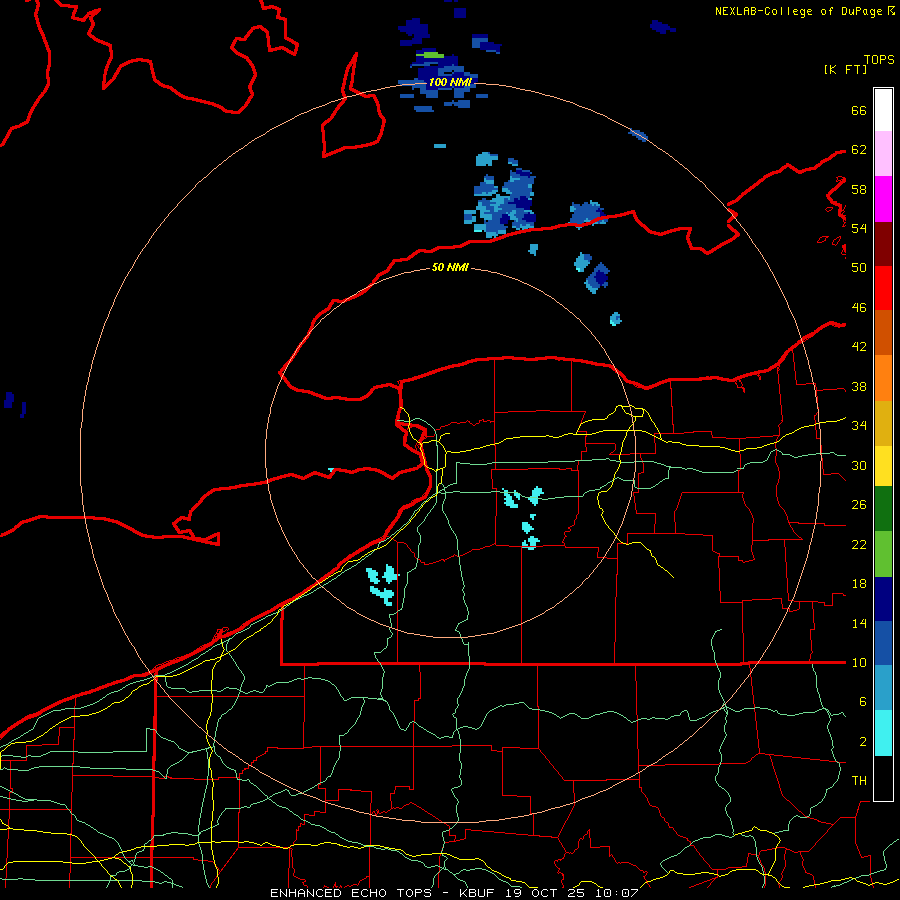The height and width of the screenshot is (900, 900).
Task: Click the cyan echo cluster southwest inside 50 NMI ring
Action: 382,585
